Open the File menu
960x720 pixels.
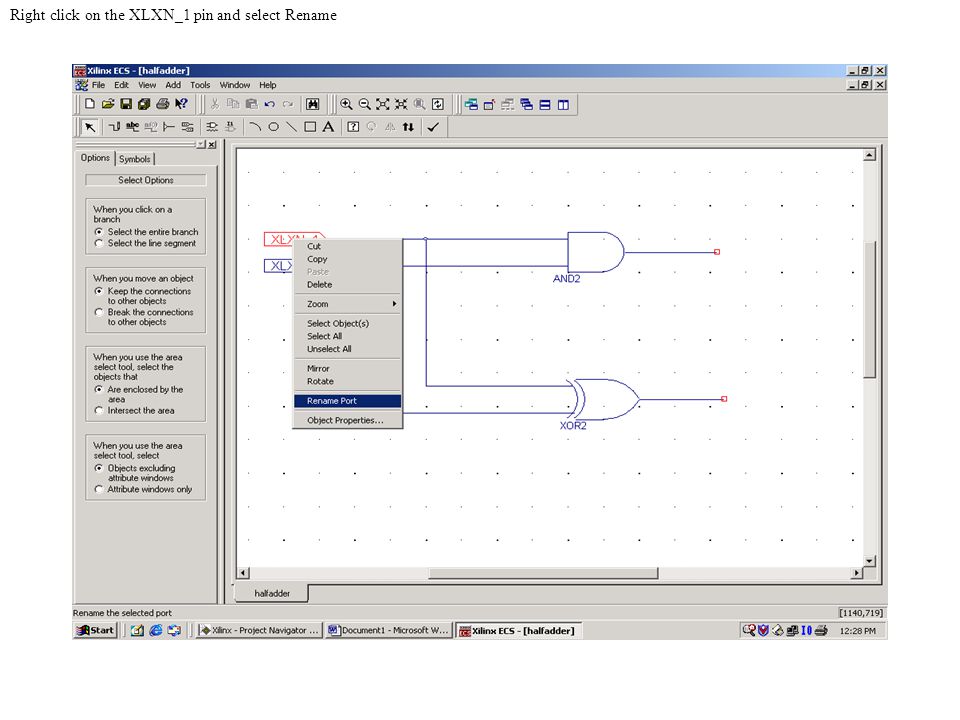tap(99, 85)
